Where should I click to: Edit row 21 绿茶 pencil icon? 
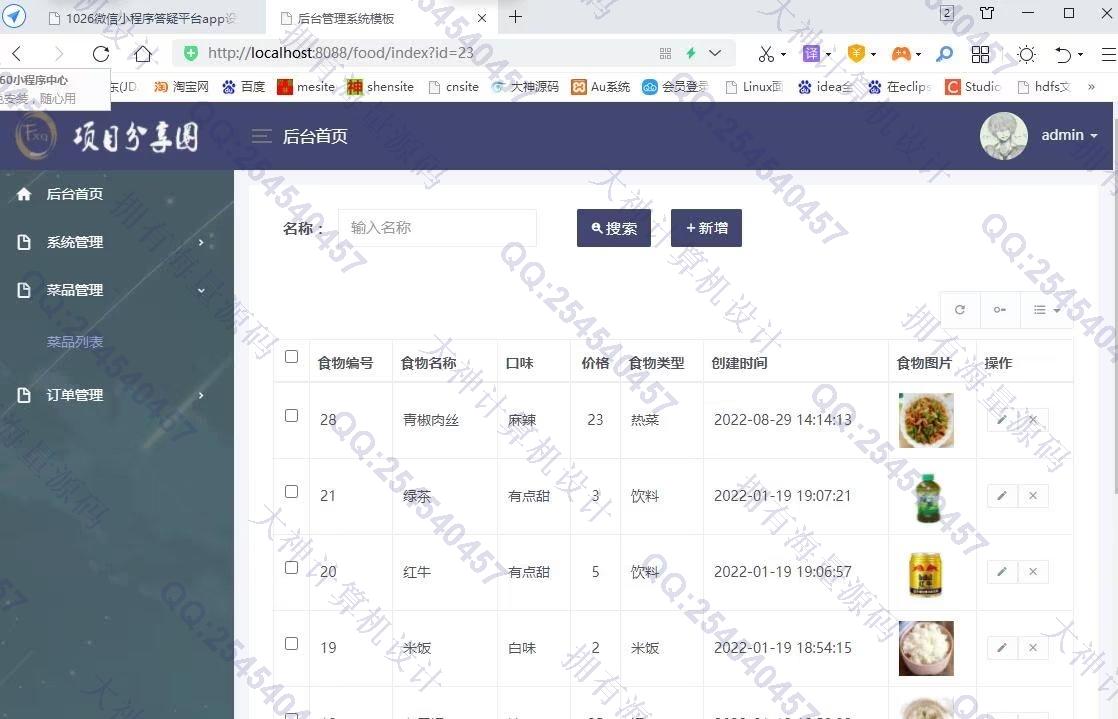(1002, 496)
